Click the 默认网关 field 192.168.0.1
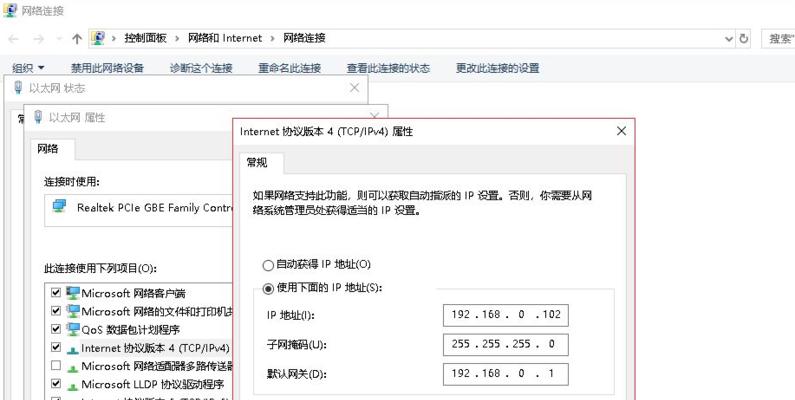 point(505,374)
